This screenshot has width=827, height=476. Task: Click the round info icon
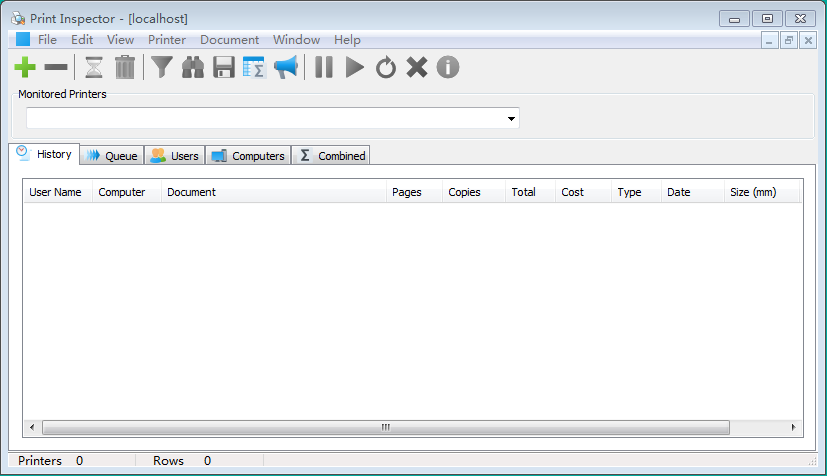448,68
